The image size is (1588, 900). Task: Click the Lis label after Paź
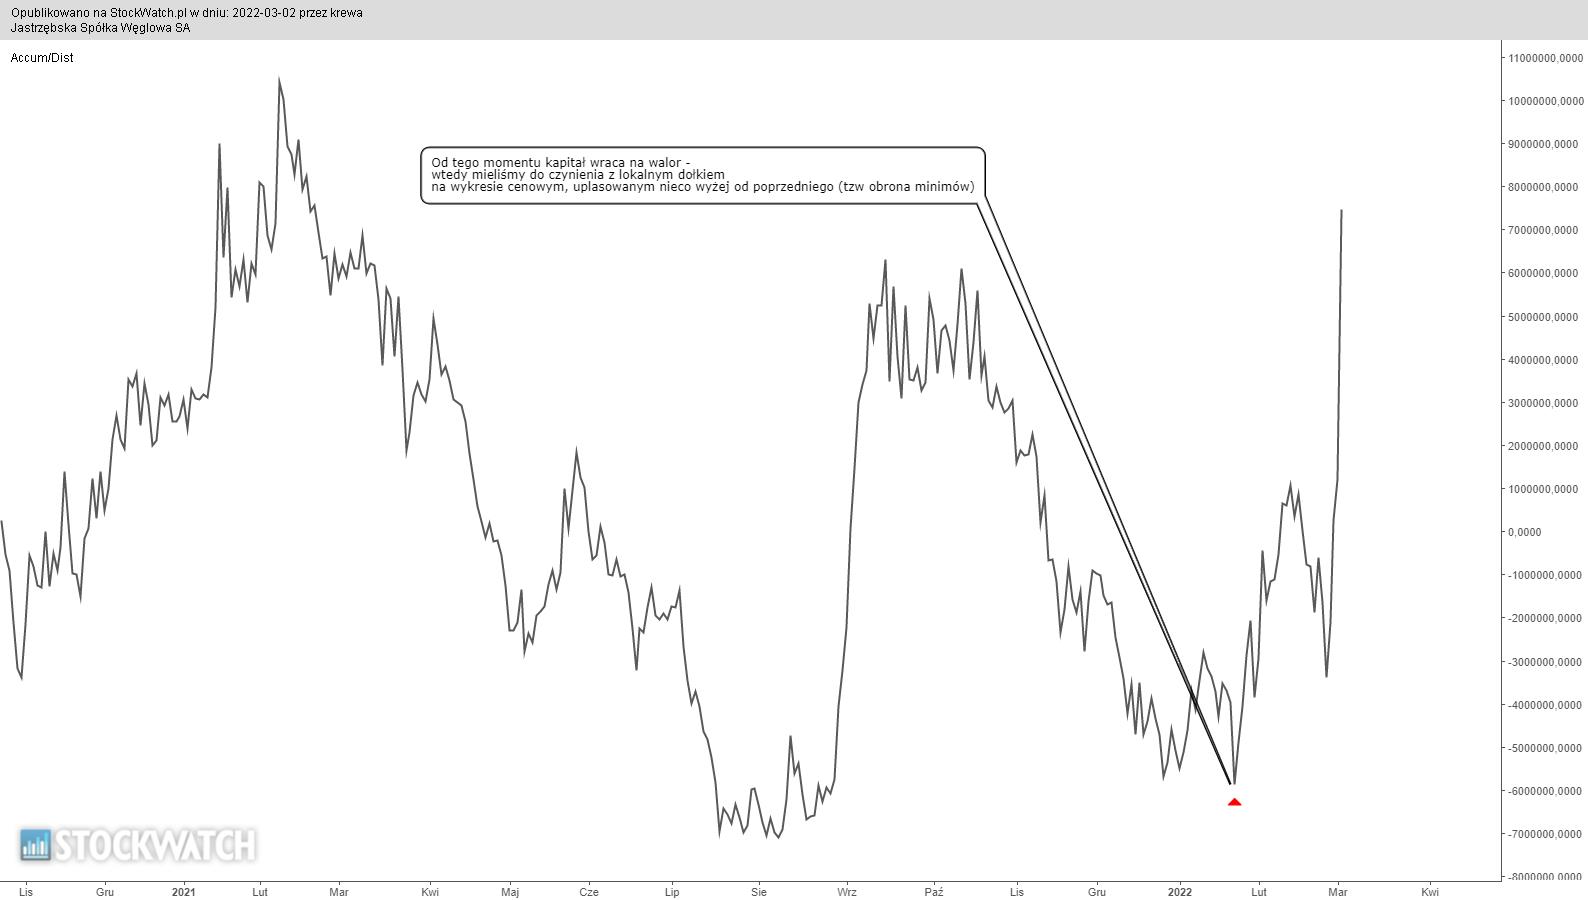pos(1017,892)
